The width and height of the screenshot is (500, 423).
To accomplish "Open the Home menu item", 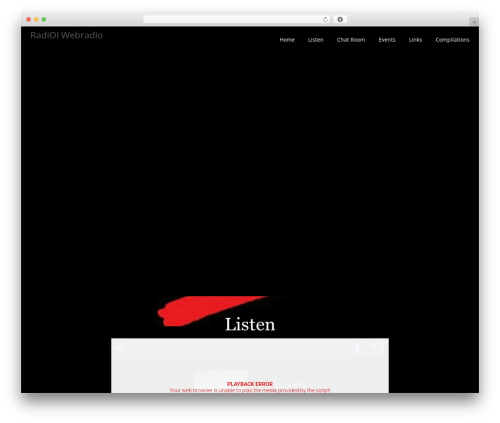I will coord(287,40).
